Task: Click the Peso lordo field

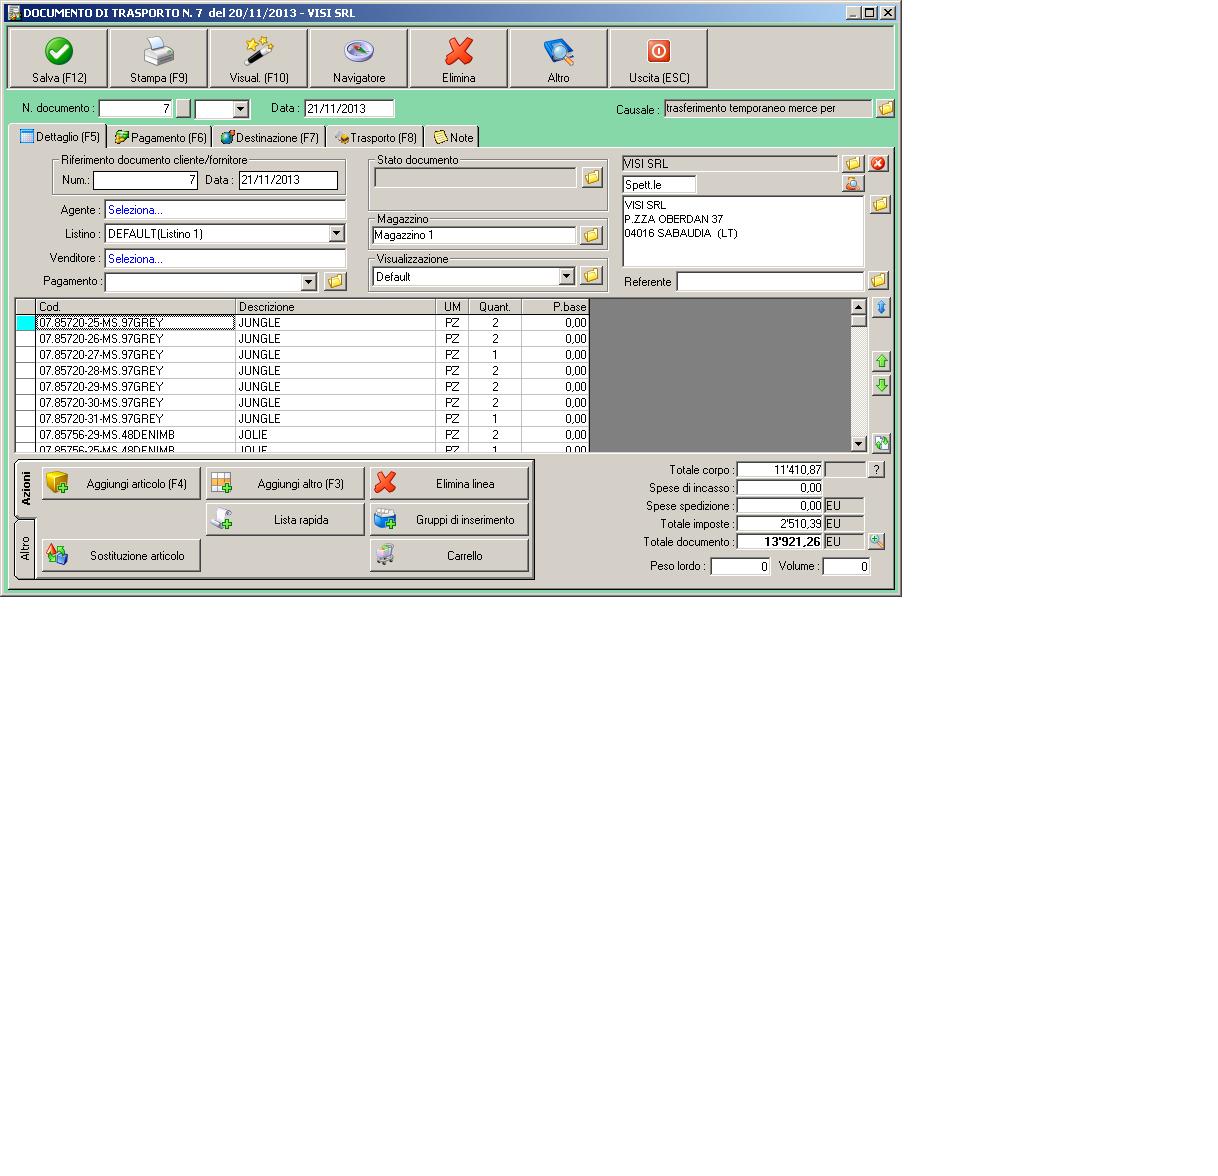Action: 740,566
